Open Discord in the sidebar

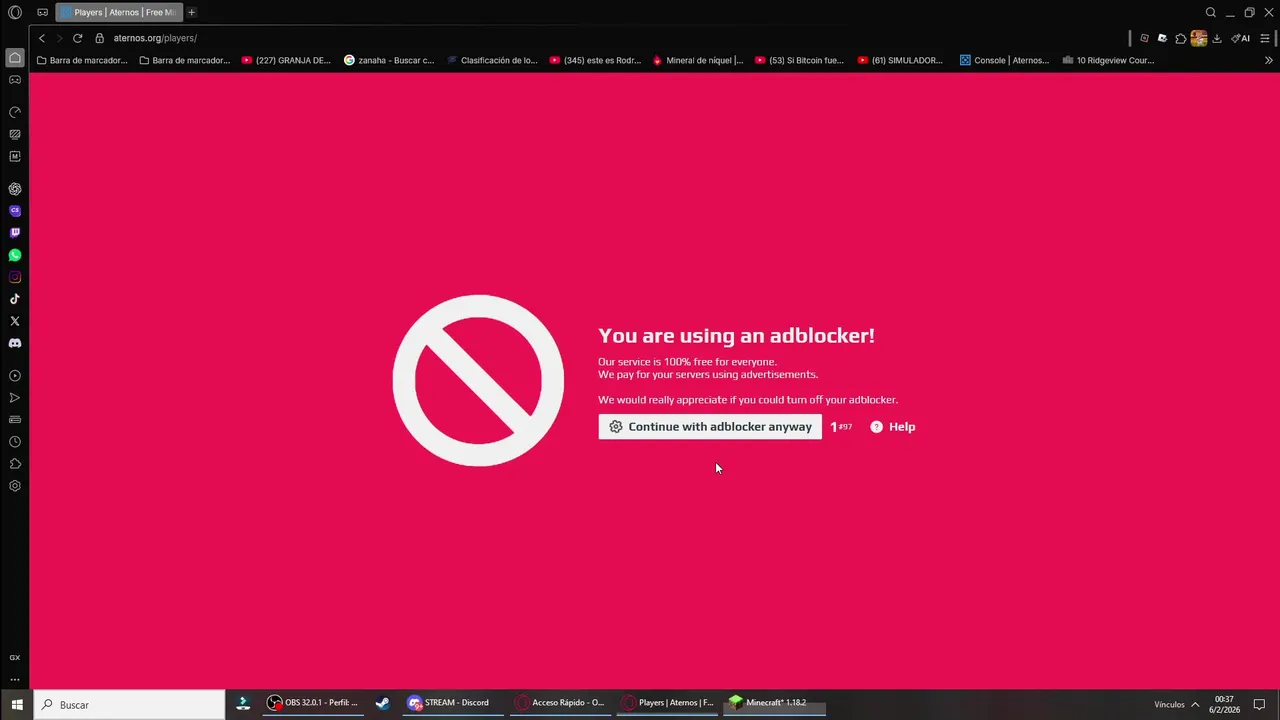coord(15,343)
